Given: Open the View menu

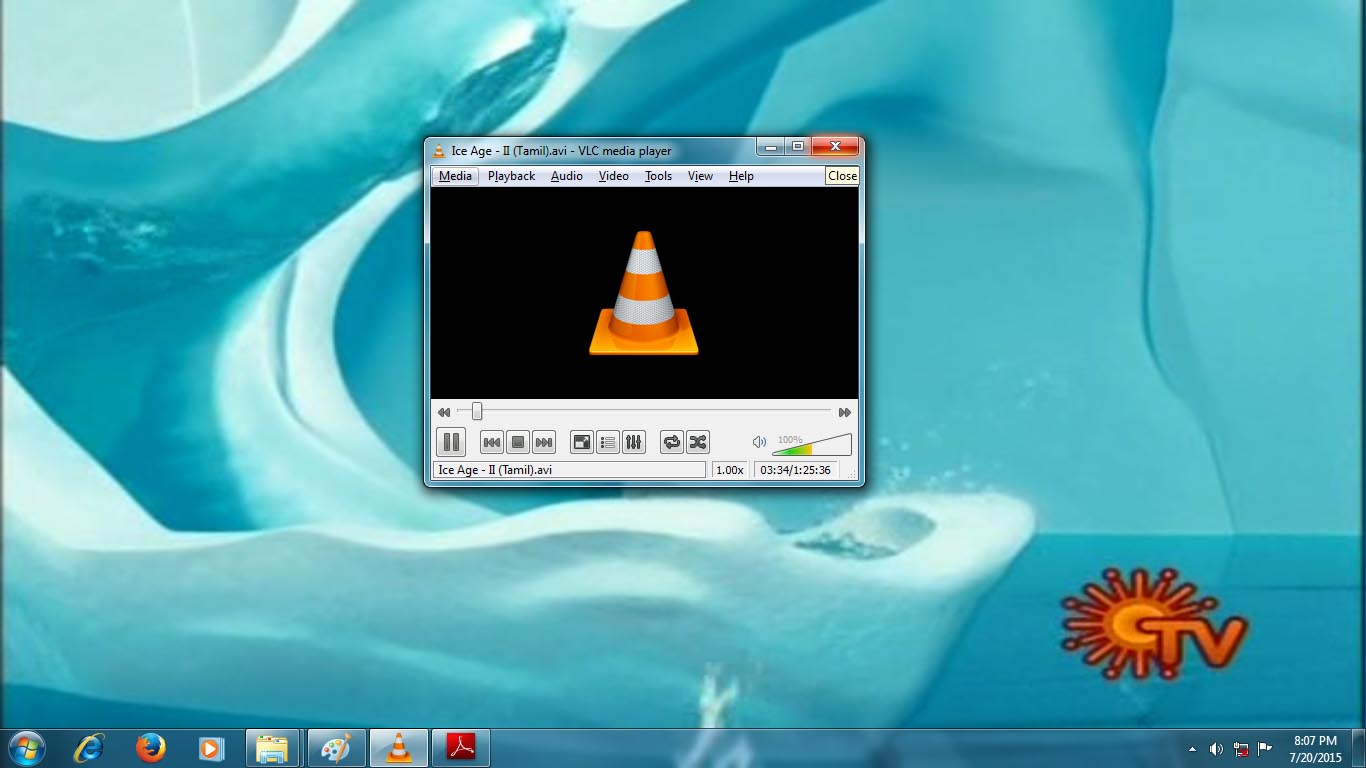Looking at the screenshot, I should click(700, 176).
